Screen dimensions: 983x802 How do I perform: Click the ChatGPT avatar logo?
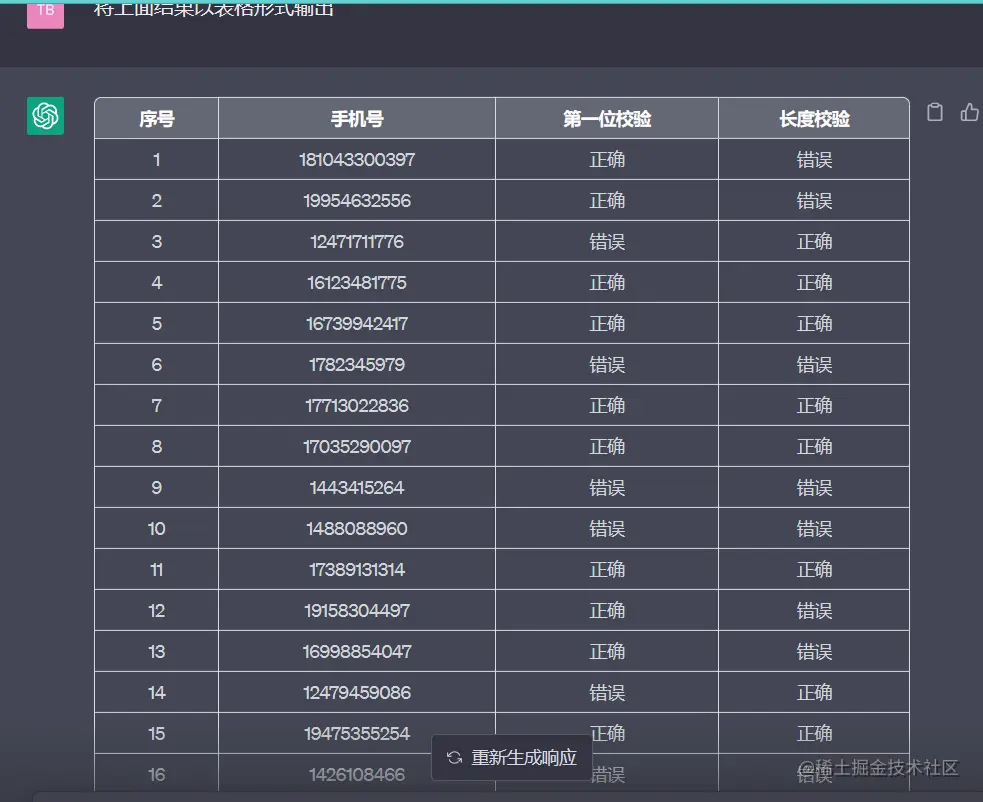[45, 116]
